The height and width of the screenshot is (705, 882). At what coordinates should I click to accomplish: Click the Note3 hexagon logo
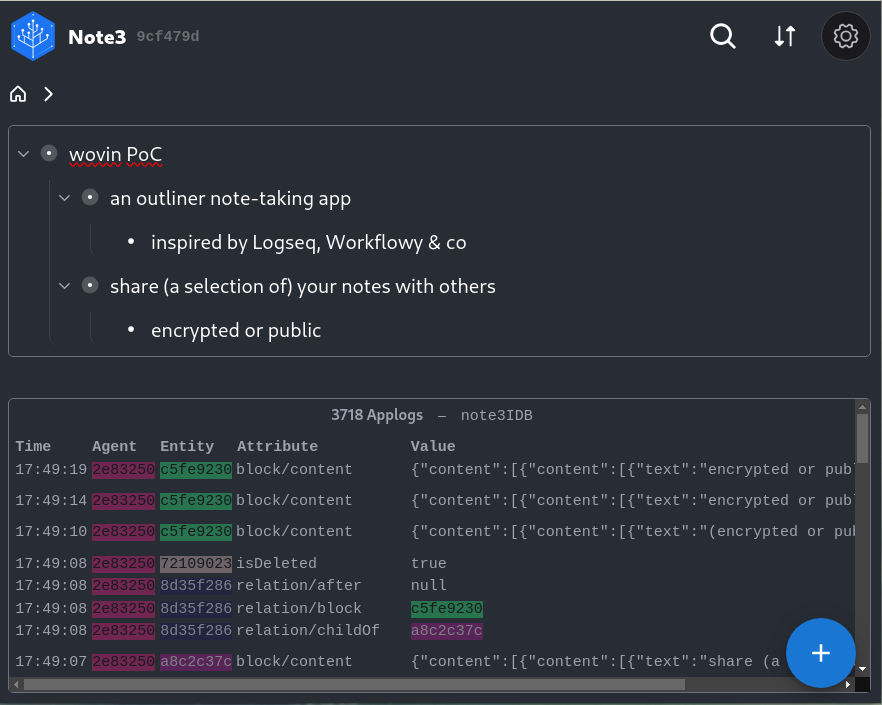(x=33, y=36)
